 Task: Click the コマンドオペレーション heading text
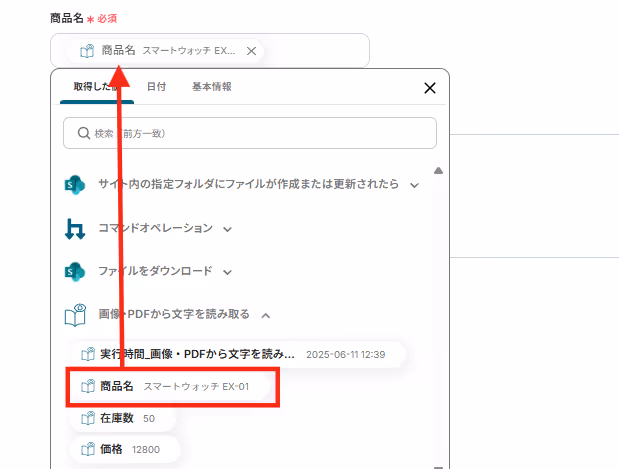pyautogui.click(x=156, y=228)
